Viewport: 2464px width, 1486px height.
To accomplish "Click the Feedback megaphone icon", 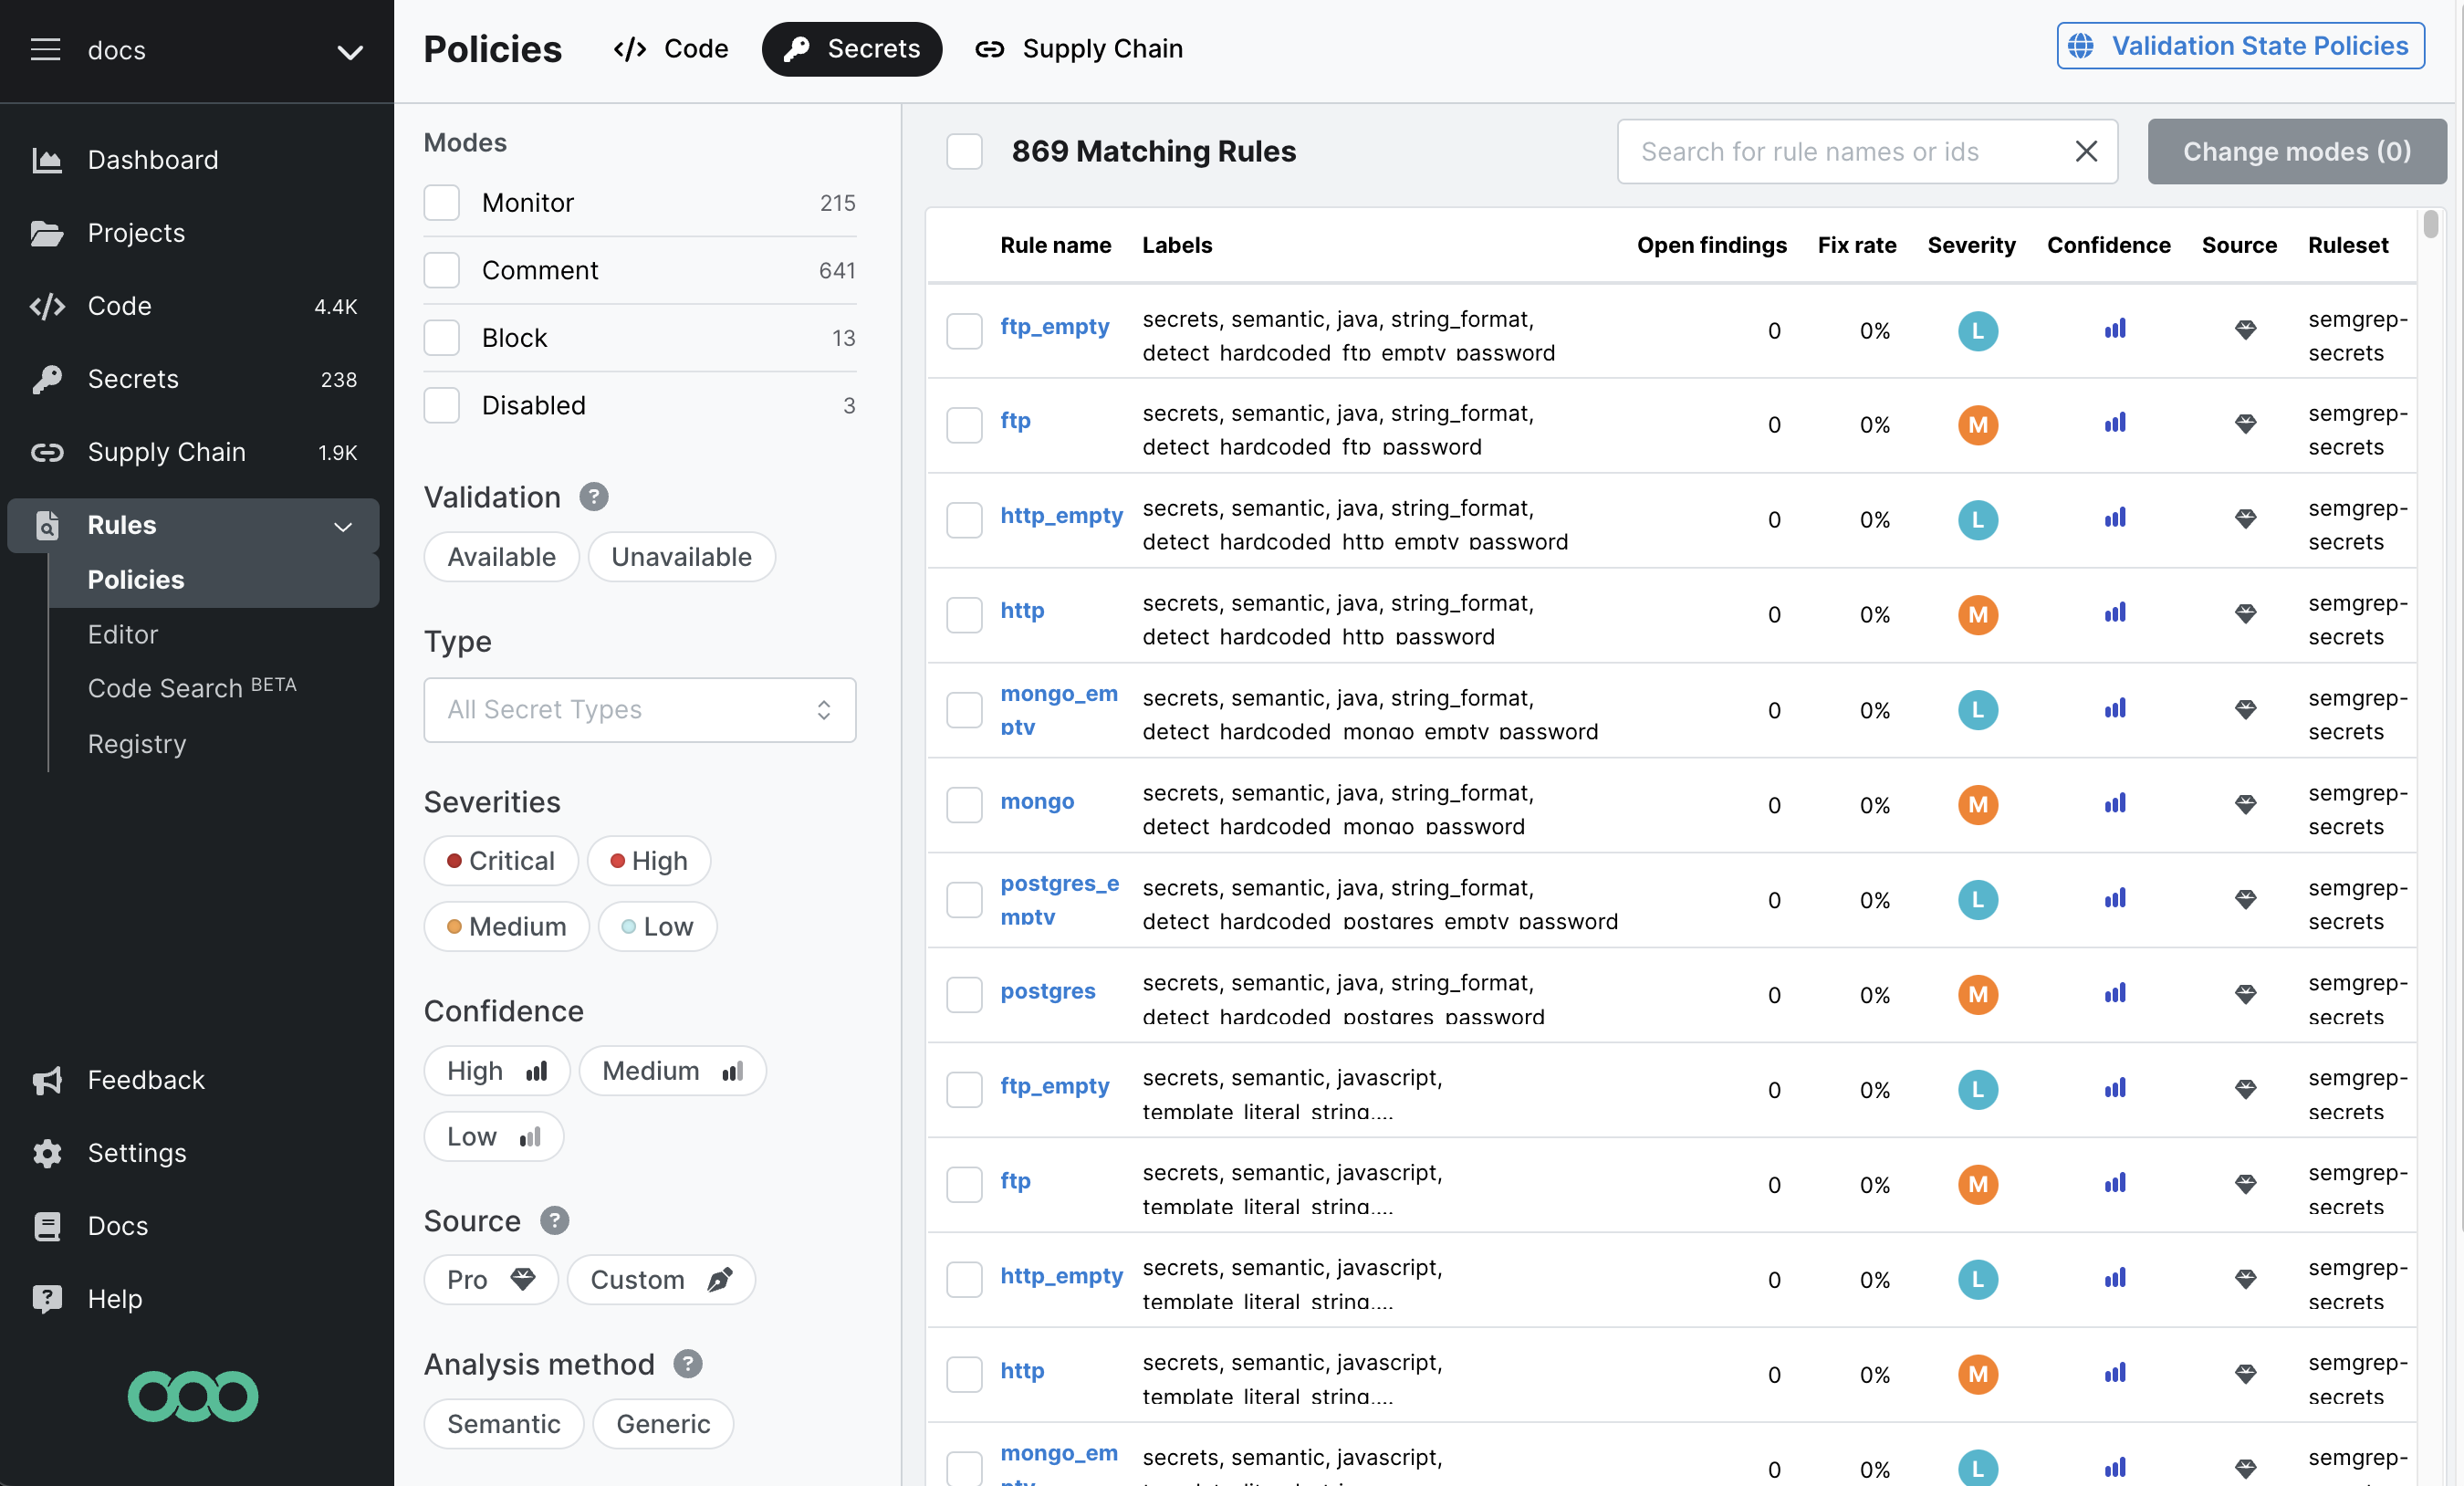I will coord(47,1080).
